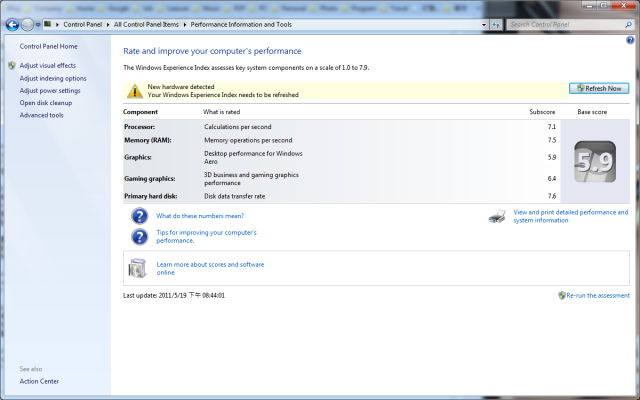
Task: Open Tips for improving your computer's performance
Action: [207, 236]
